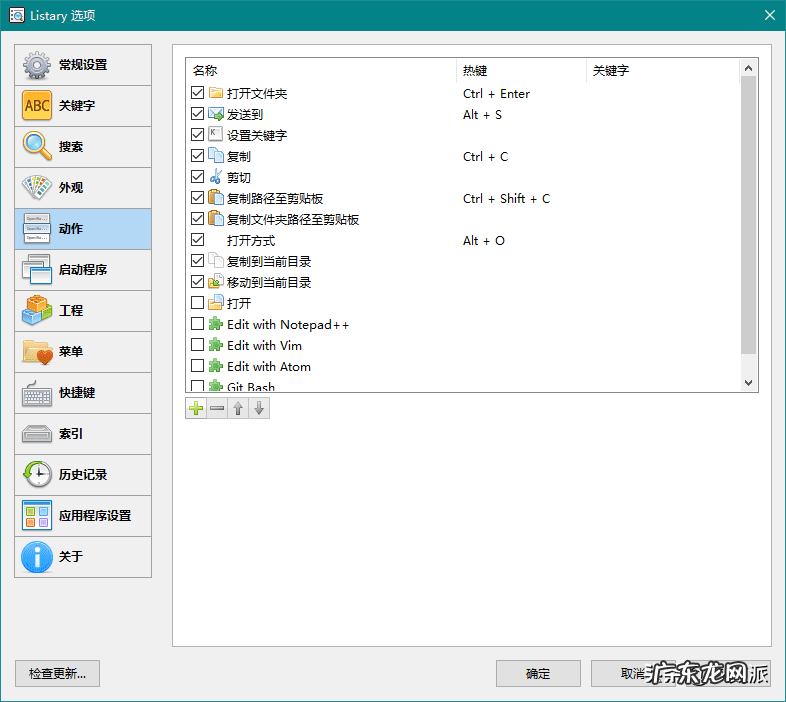Click the move up arrow icon
This screenshot has height=702, width=786.
[x=238, y=408]
